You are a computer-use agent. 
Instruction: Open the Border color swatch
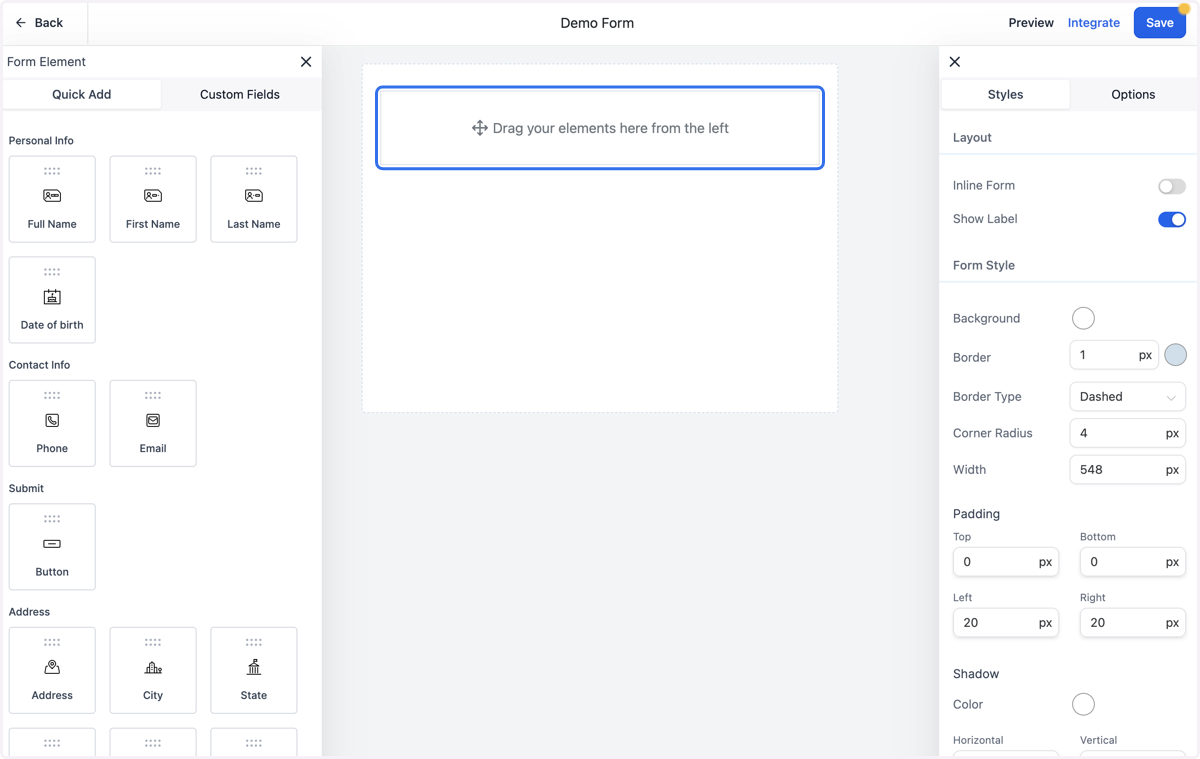[x=1176, y=354]
